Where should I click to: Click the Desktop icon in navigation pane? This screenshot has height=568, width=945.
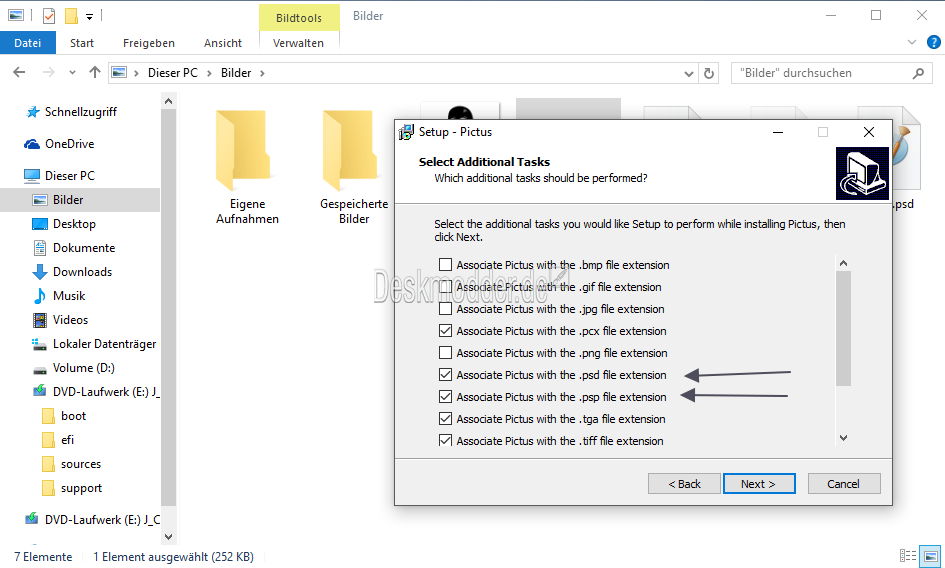(x=40, y=224)
